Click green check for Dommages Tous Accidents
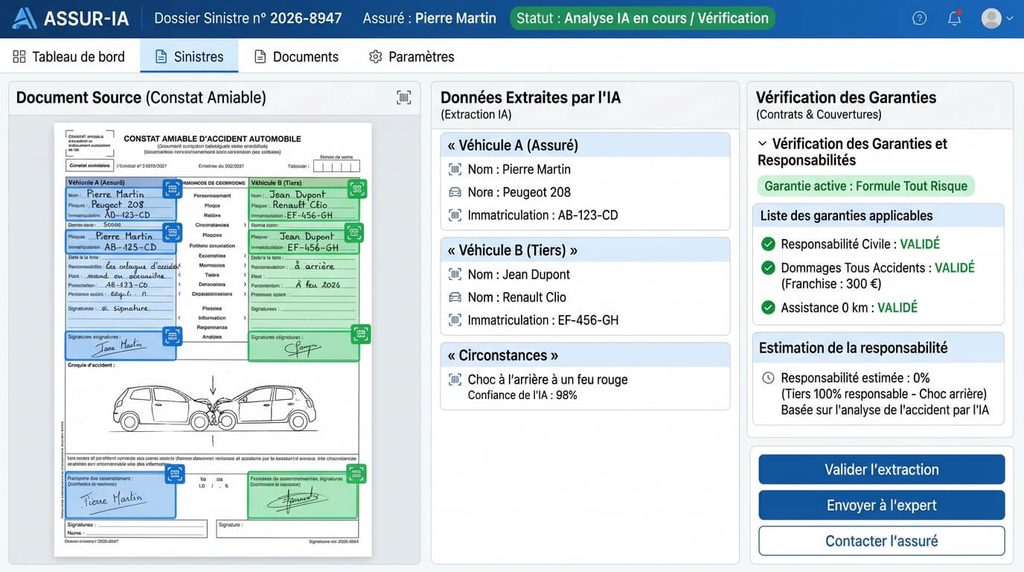This screenshot has height=572, width=1024. click(768, 268)
